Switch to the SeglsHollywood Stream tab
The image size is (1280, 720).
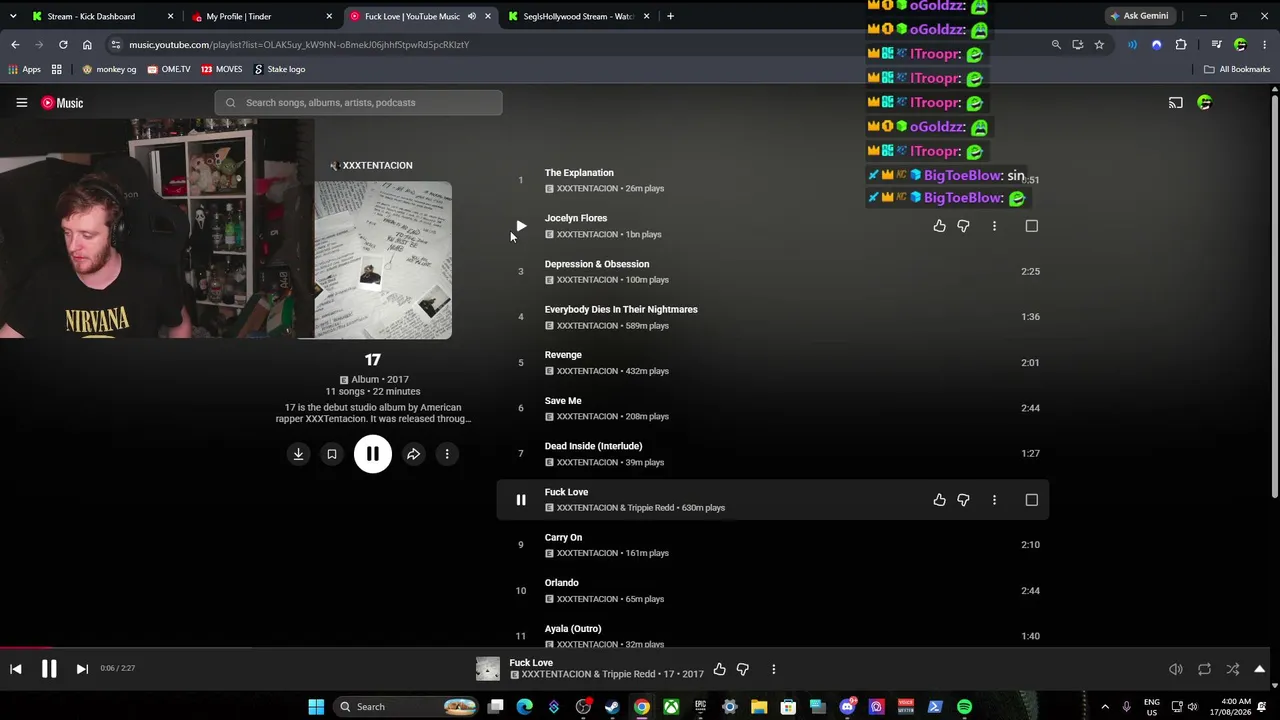[x=580, y=16]
